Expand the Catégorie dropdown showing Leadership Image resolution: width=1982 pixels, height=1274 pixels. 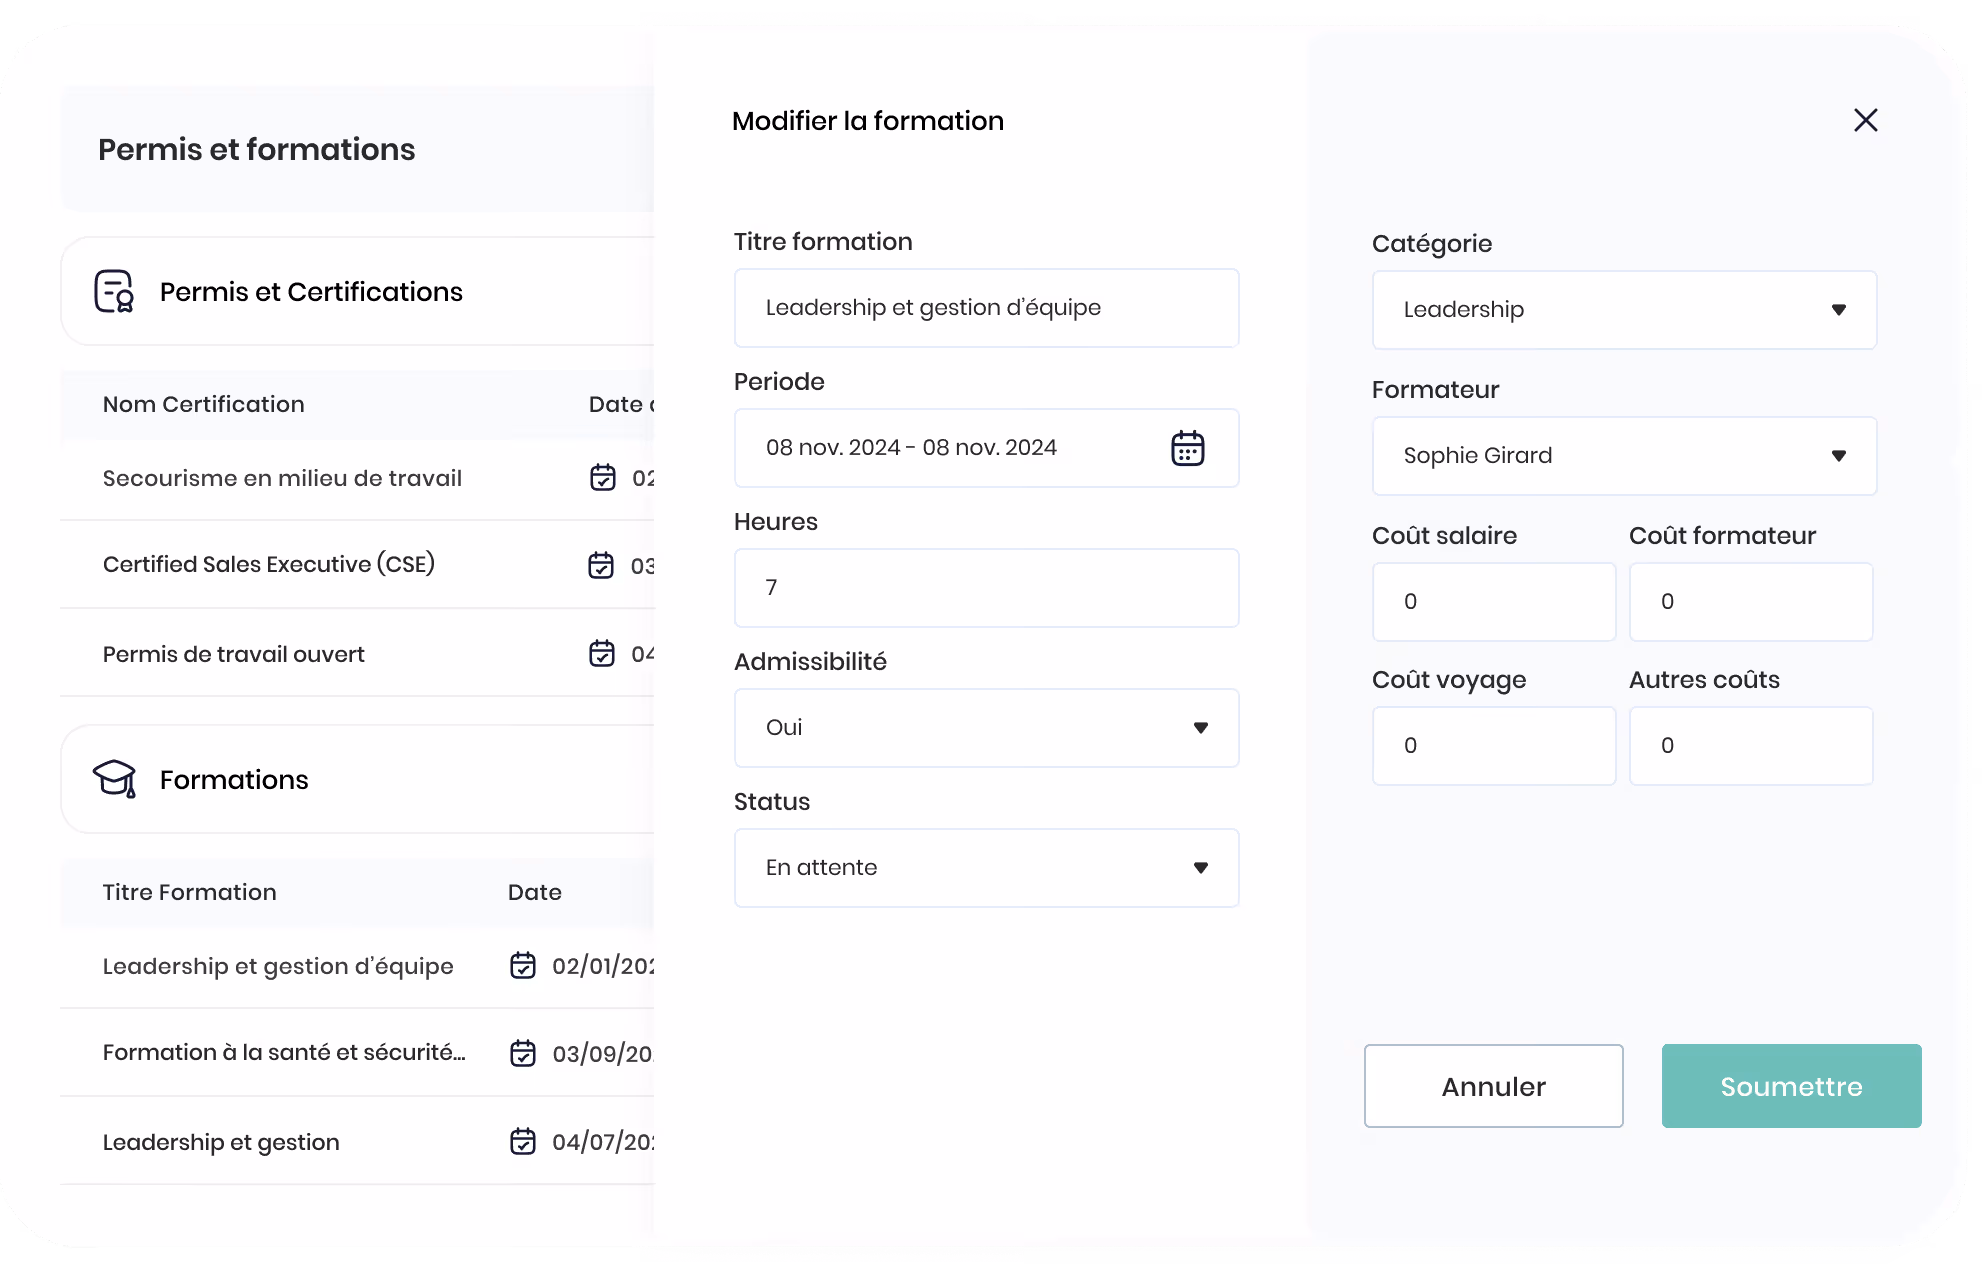[1624, 310]
